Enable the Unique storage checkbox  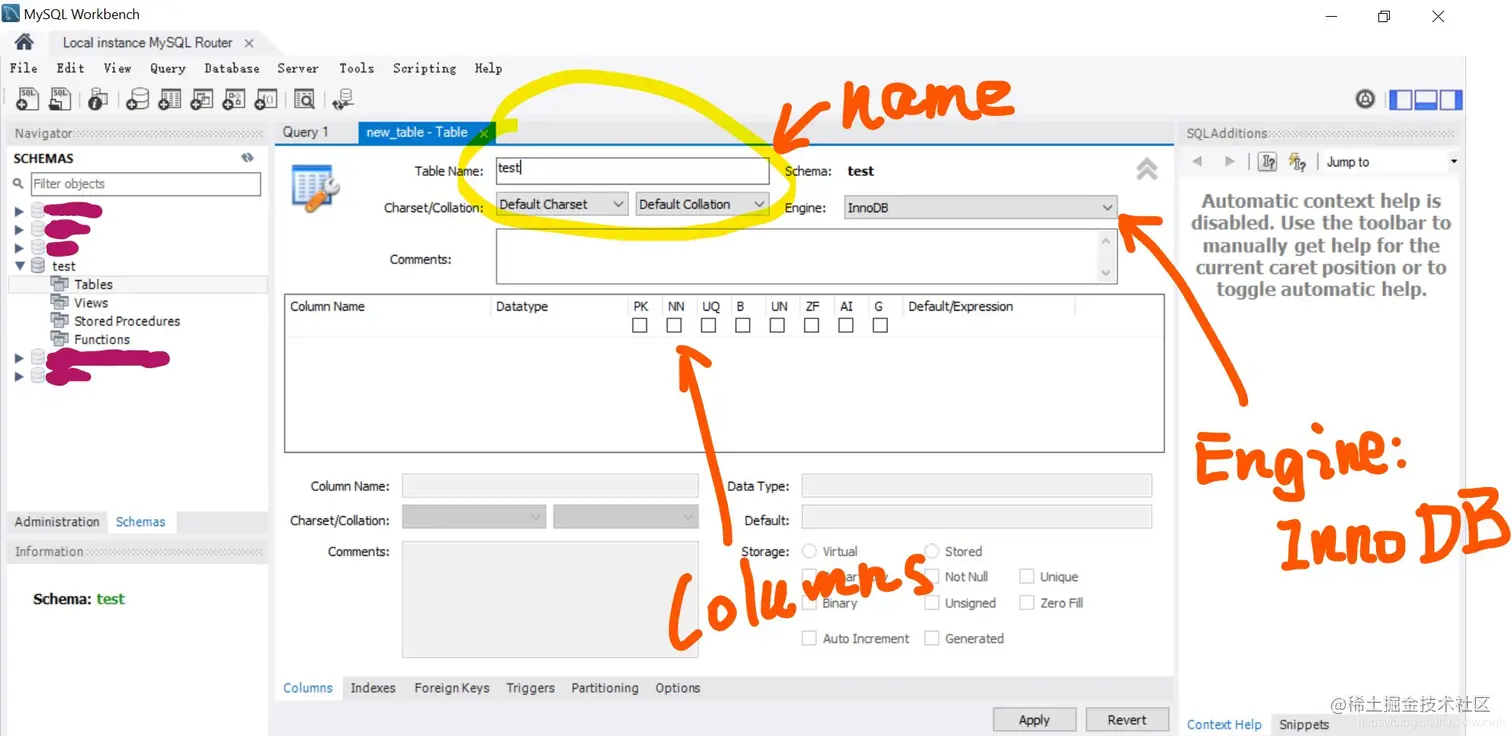click(1027, 577)
